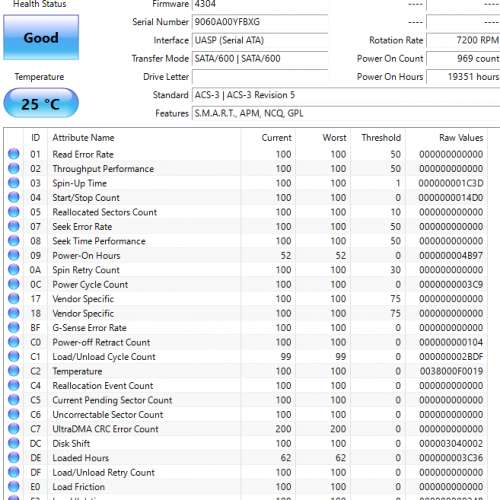This screenshot has height=500, width=500.
Task: Select the Power-On Hours attribute name
Action: tap(86, 256)
